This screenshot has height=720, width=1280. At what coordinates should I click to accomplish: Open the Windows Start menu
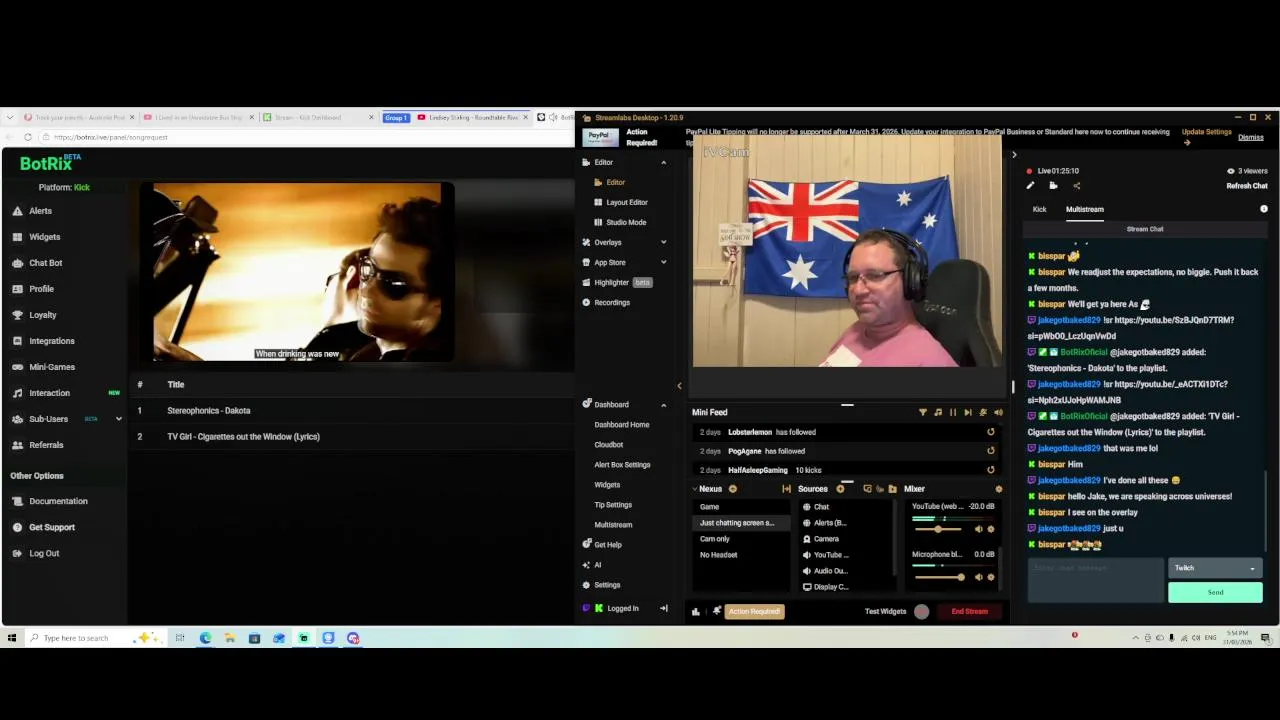pos(12,638)
